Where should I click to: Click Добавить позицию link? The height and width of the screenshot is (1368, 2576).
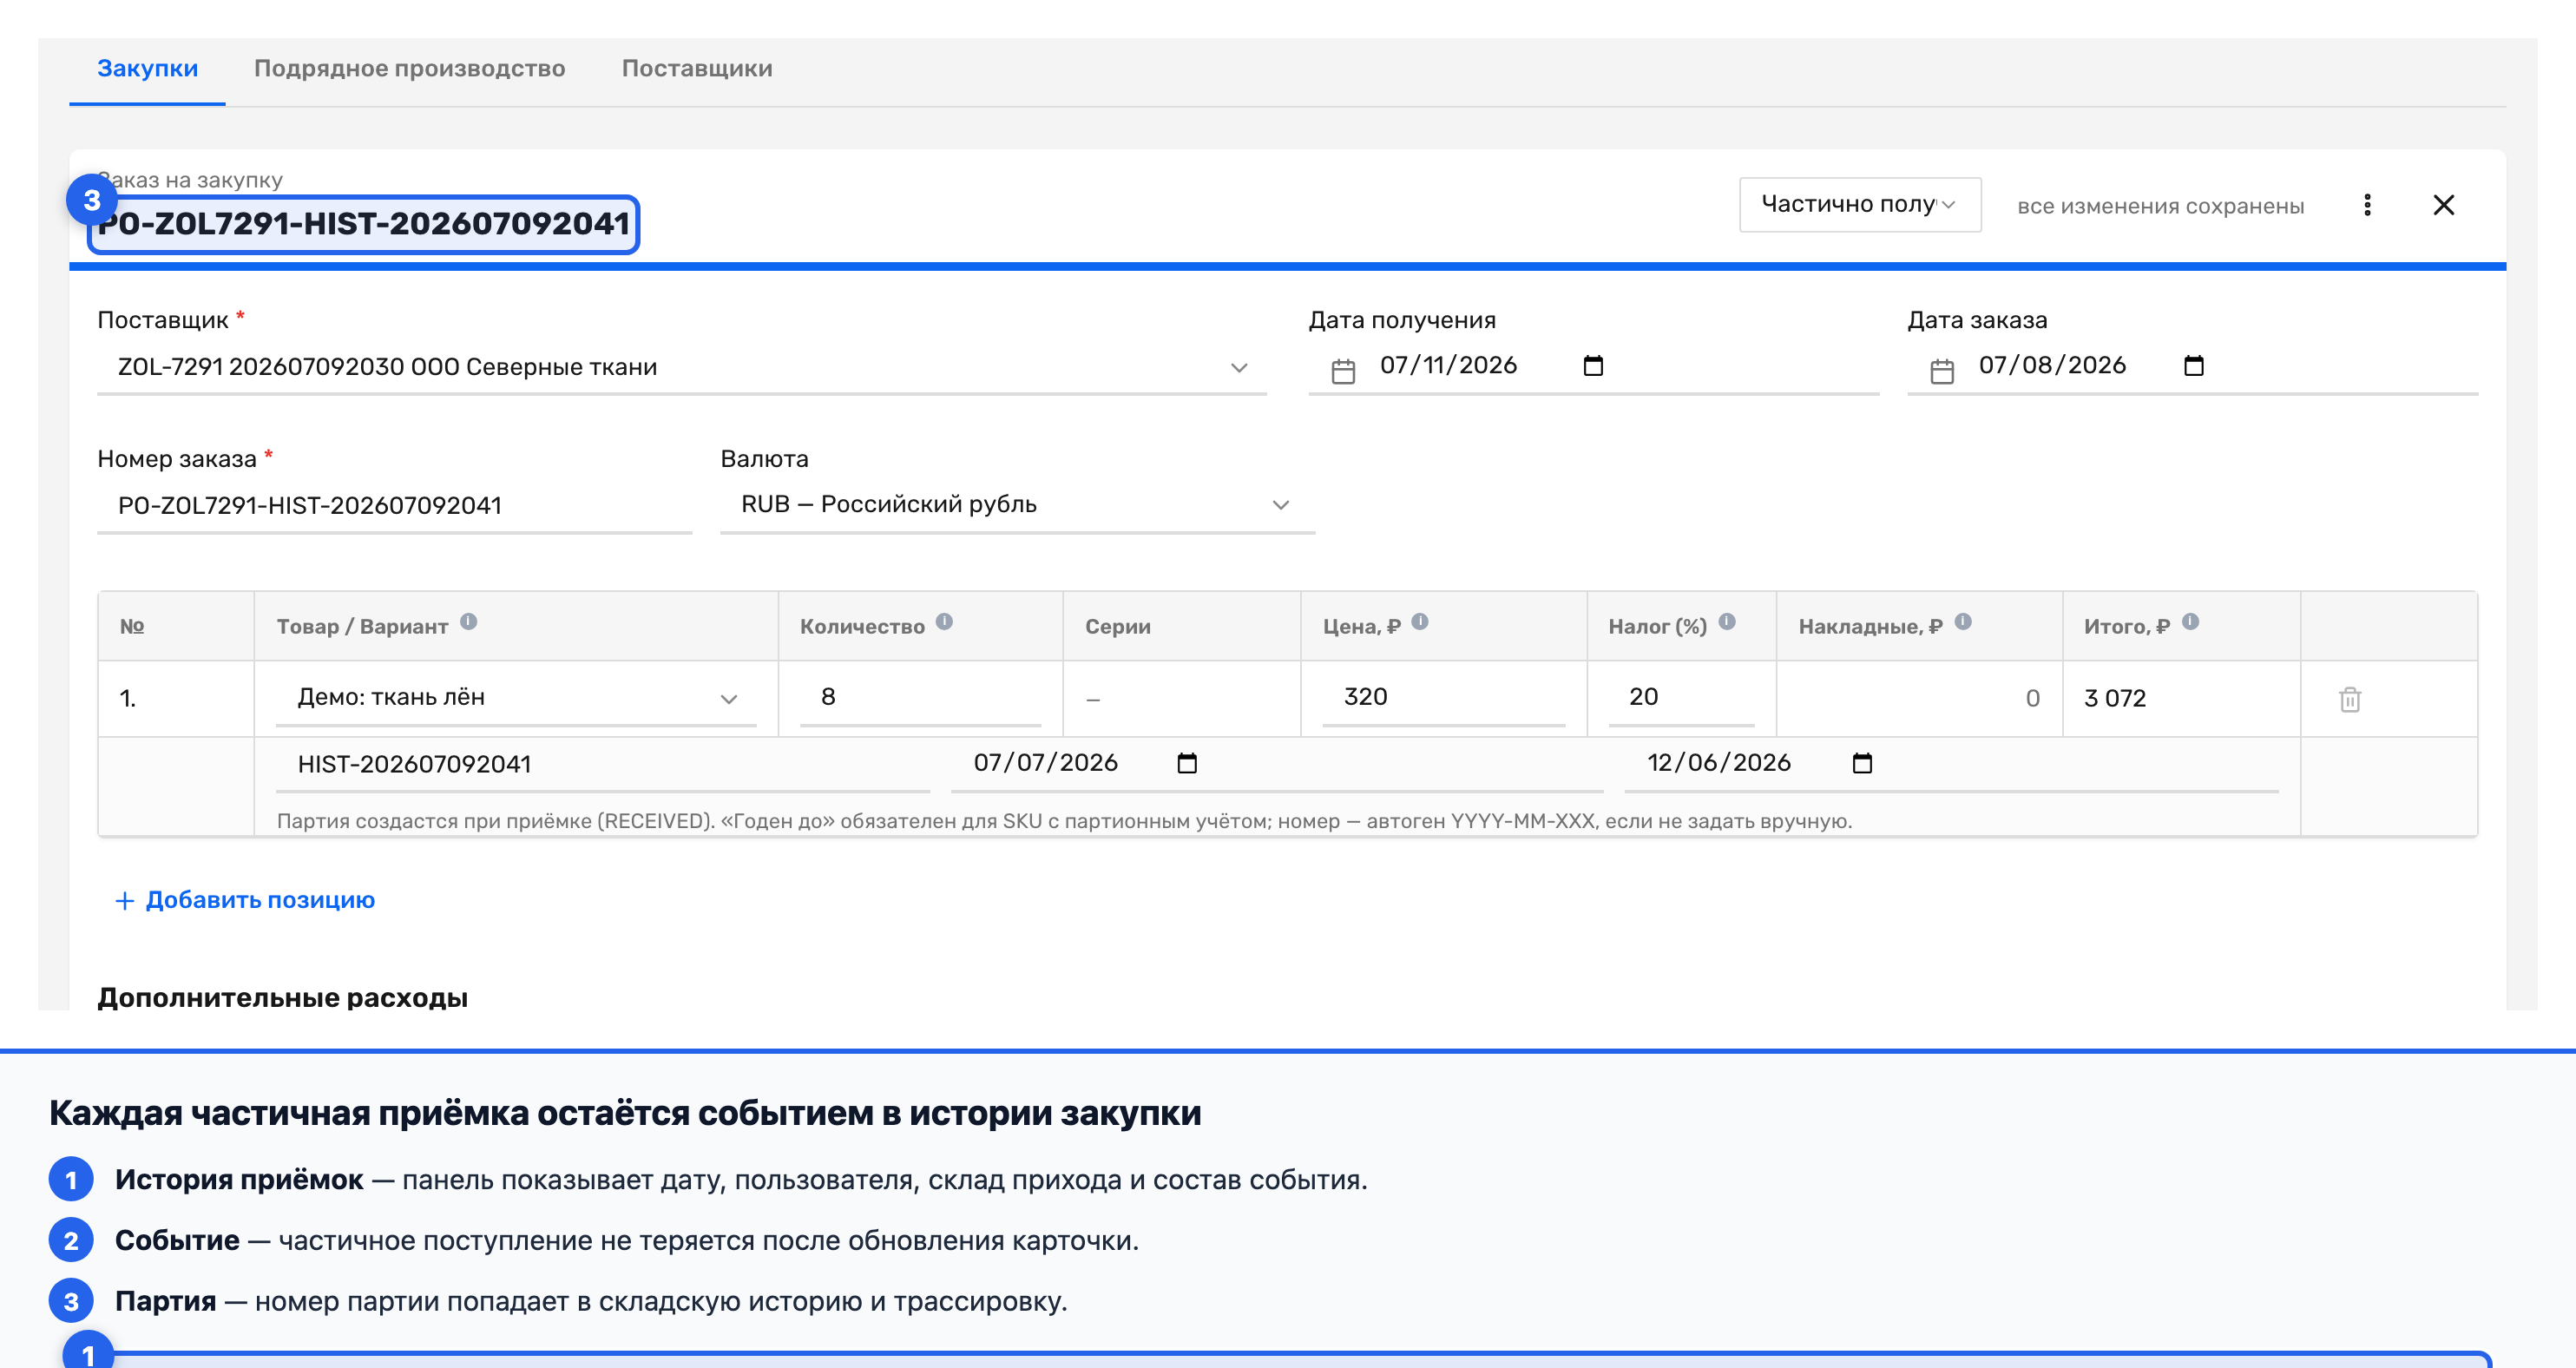coord(245,900)
